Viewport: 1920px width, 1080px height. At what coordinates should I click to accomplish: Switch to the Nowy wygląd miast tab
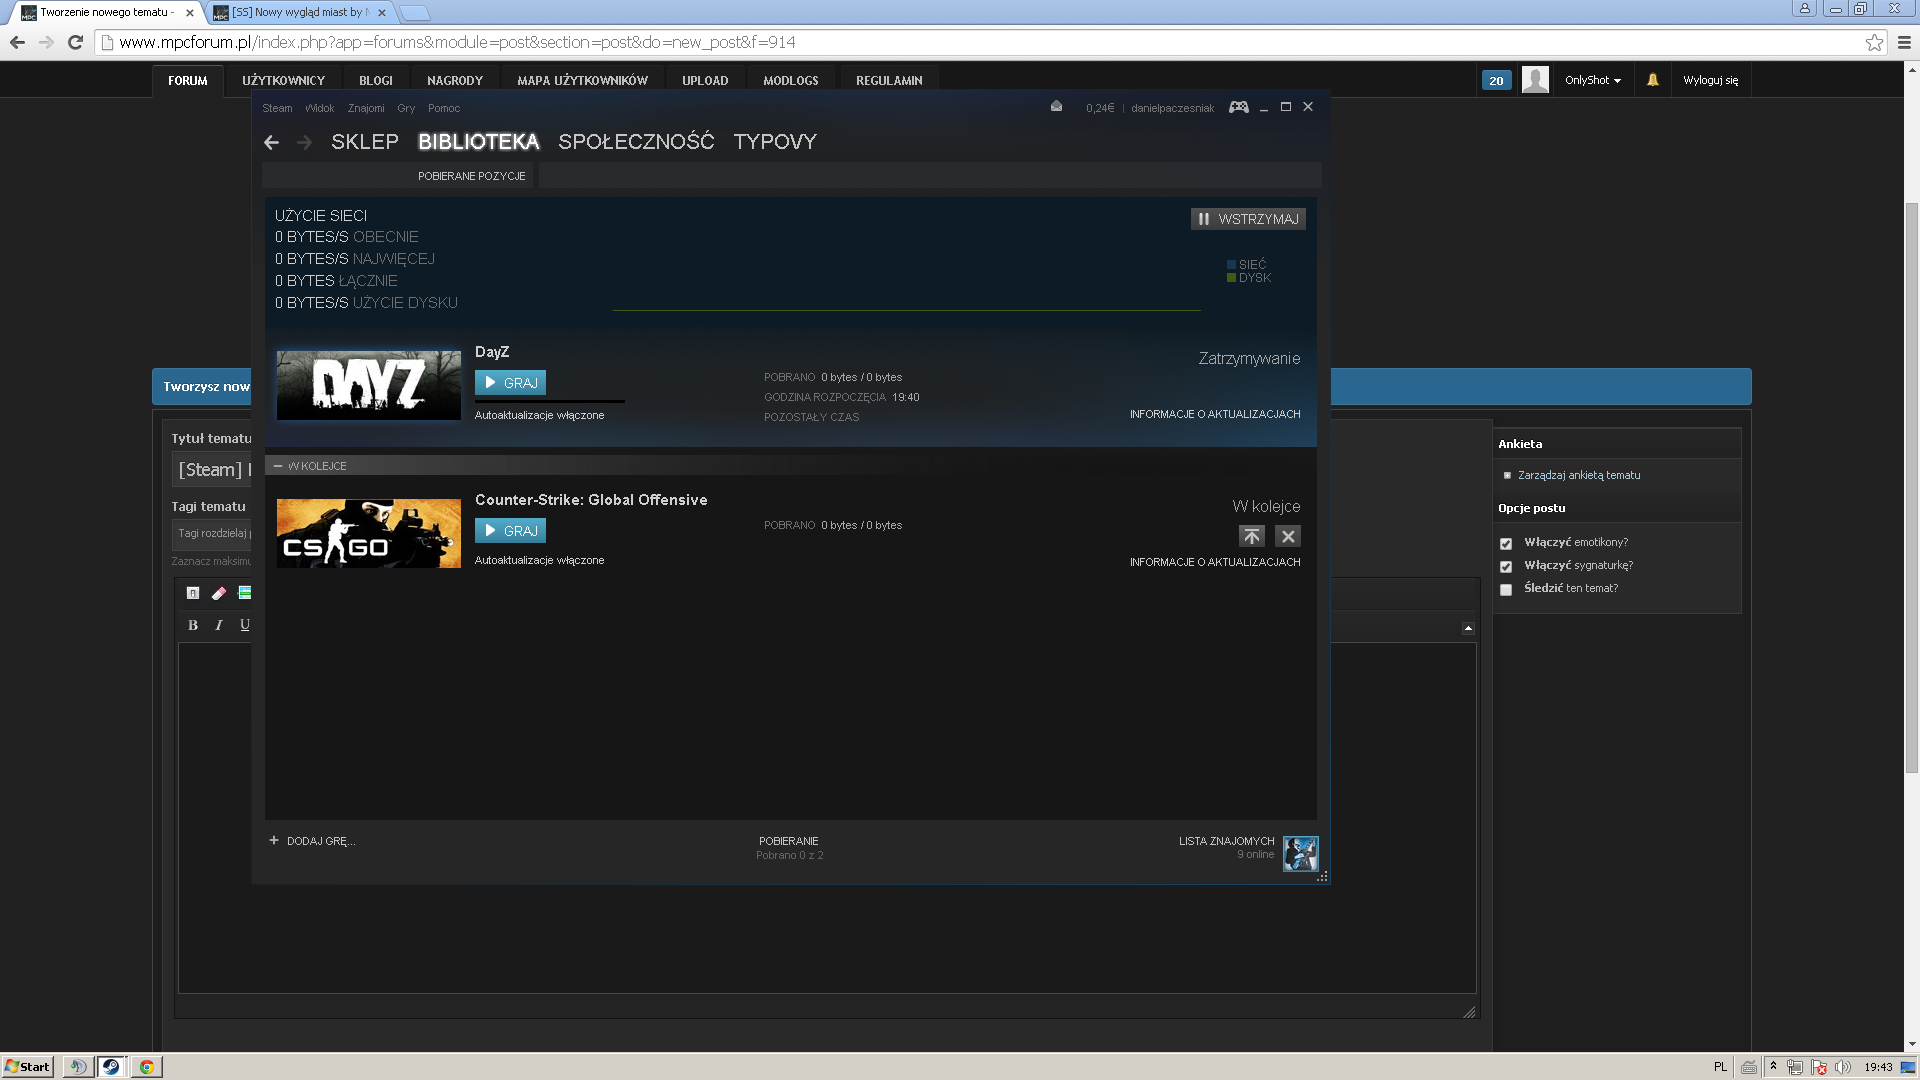tap(300, 13)
